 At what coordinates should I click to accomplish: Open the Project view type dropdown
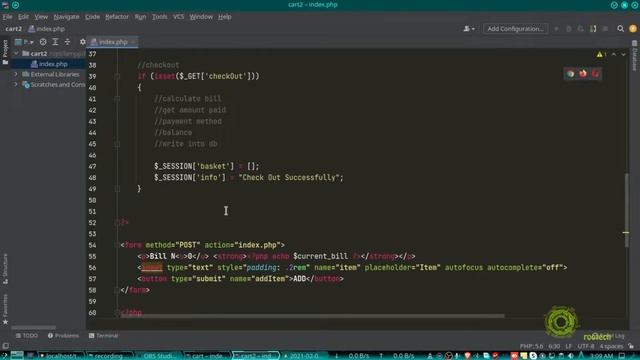[x=24, y=42]
